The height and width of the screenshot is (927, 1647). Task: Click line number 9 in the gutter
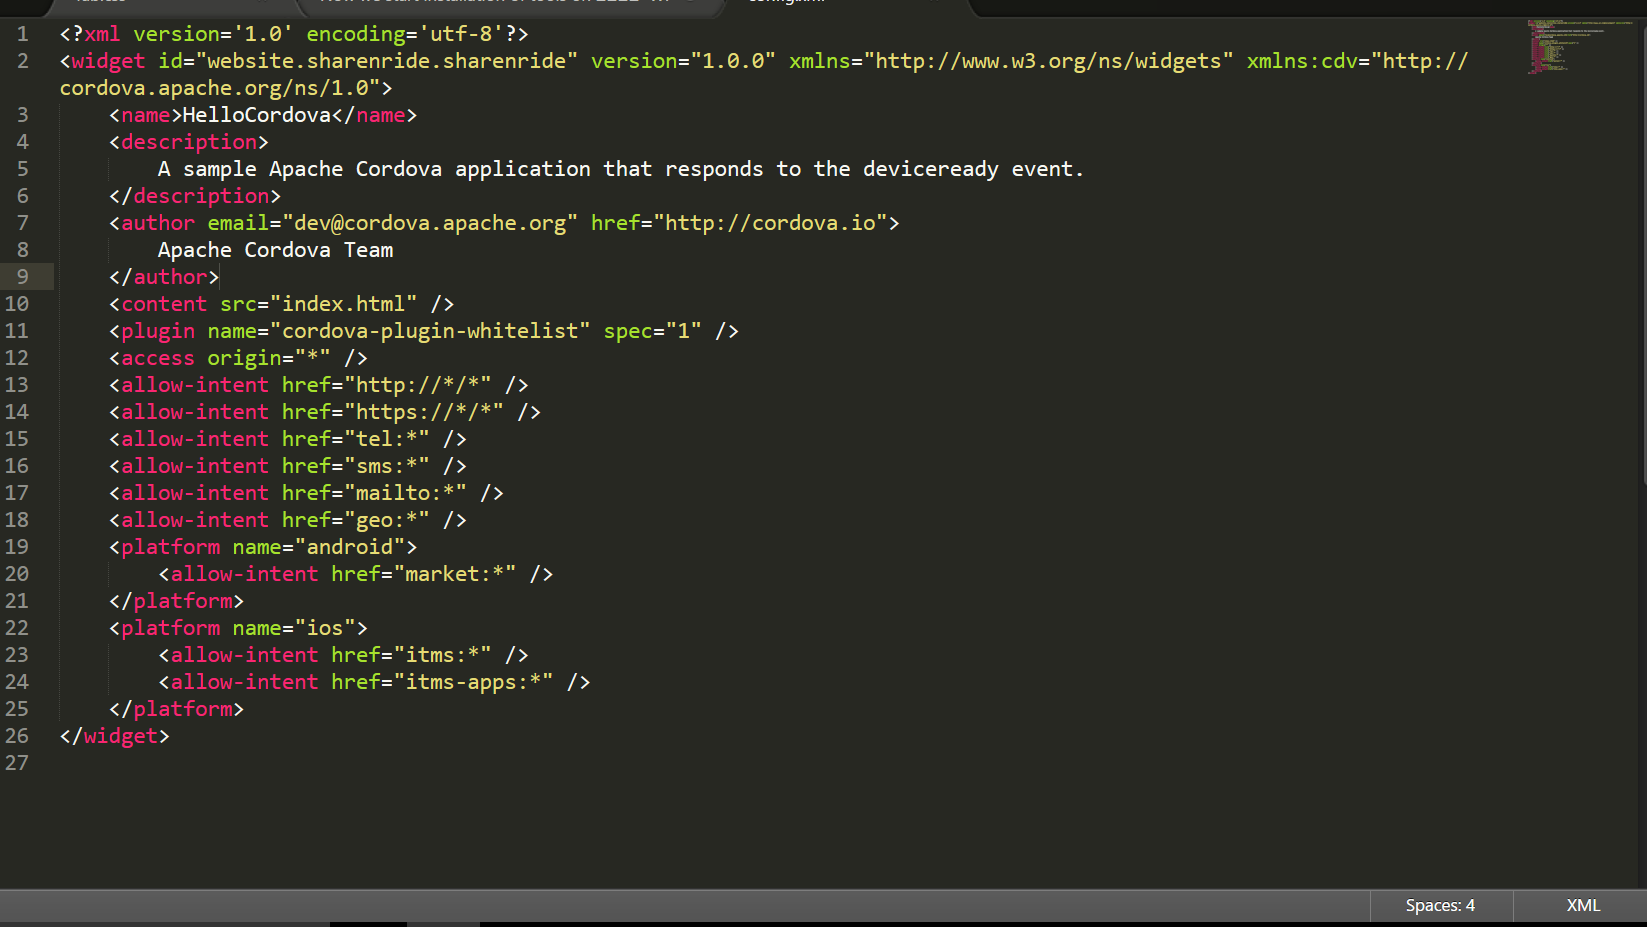pos(22,277)
